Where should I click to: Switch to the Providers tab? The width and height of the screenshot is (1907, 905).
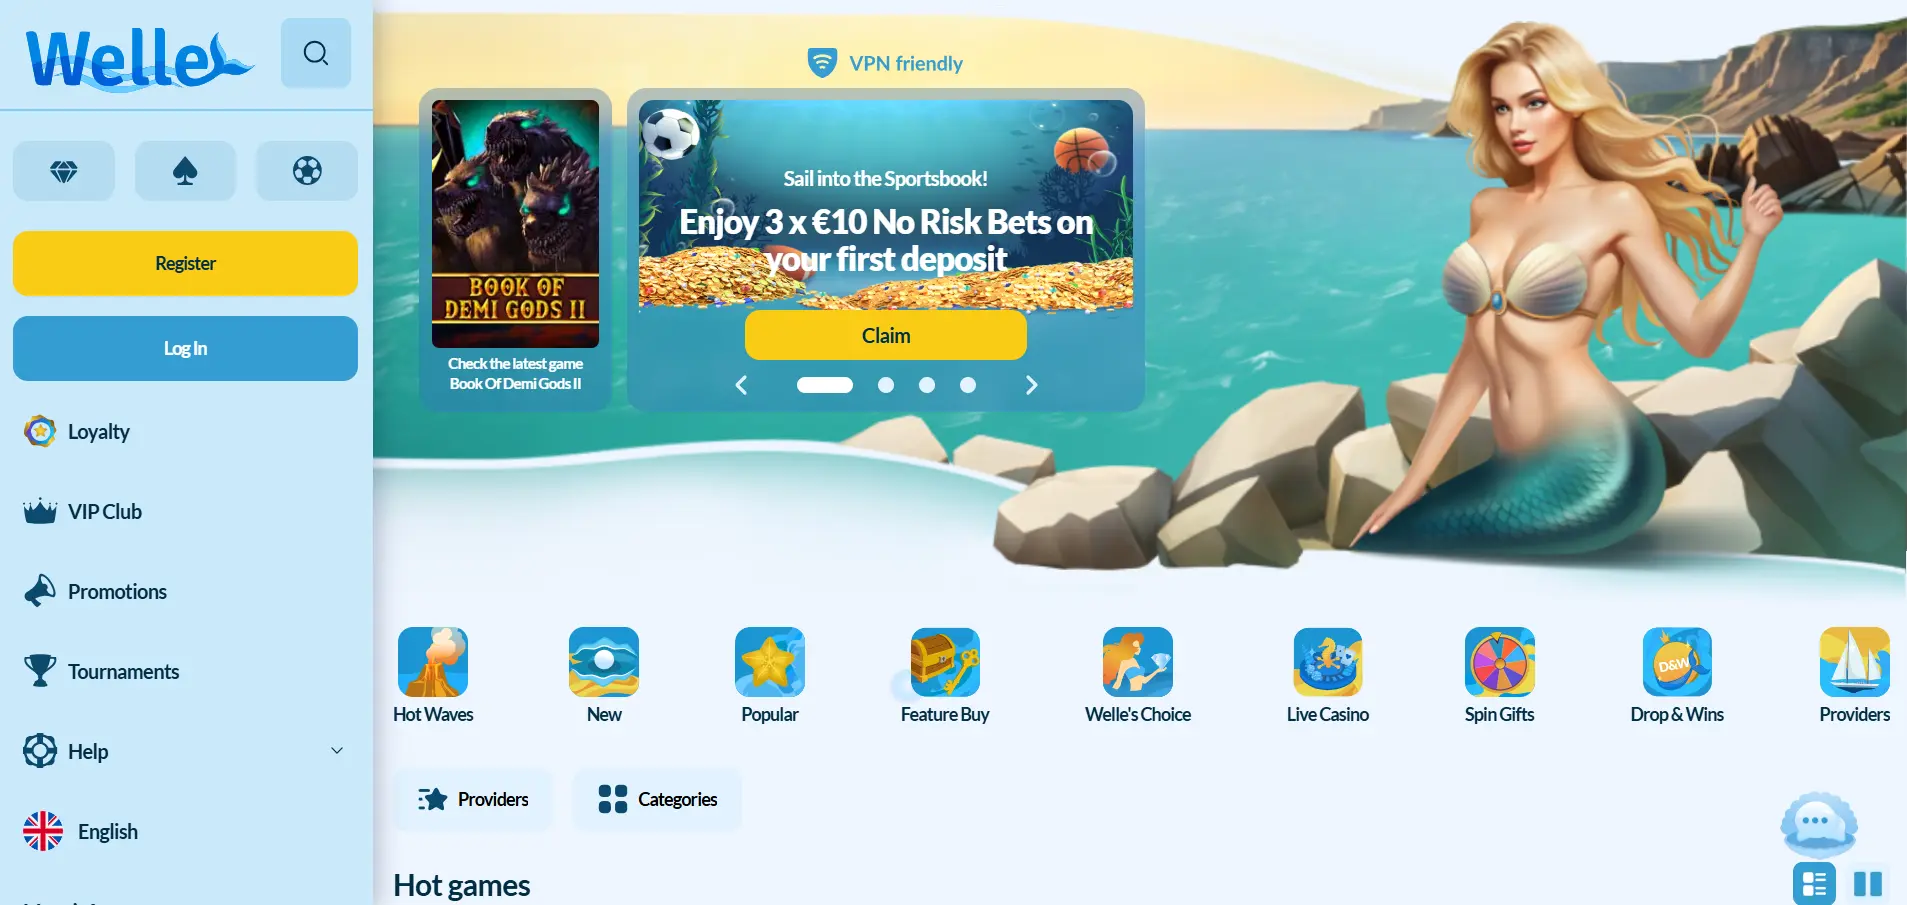click(474, 798)
